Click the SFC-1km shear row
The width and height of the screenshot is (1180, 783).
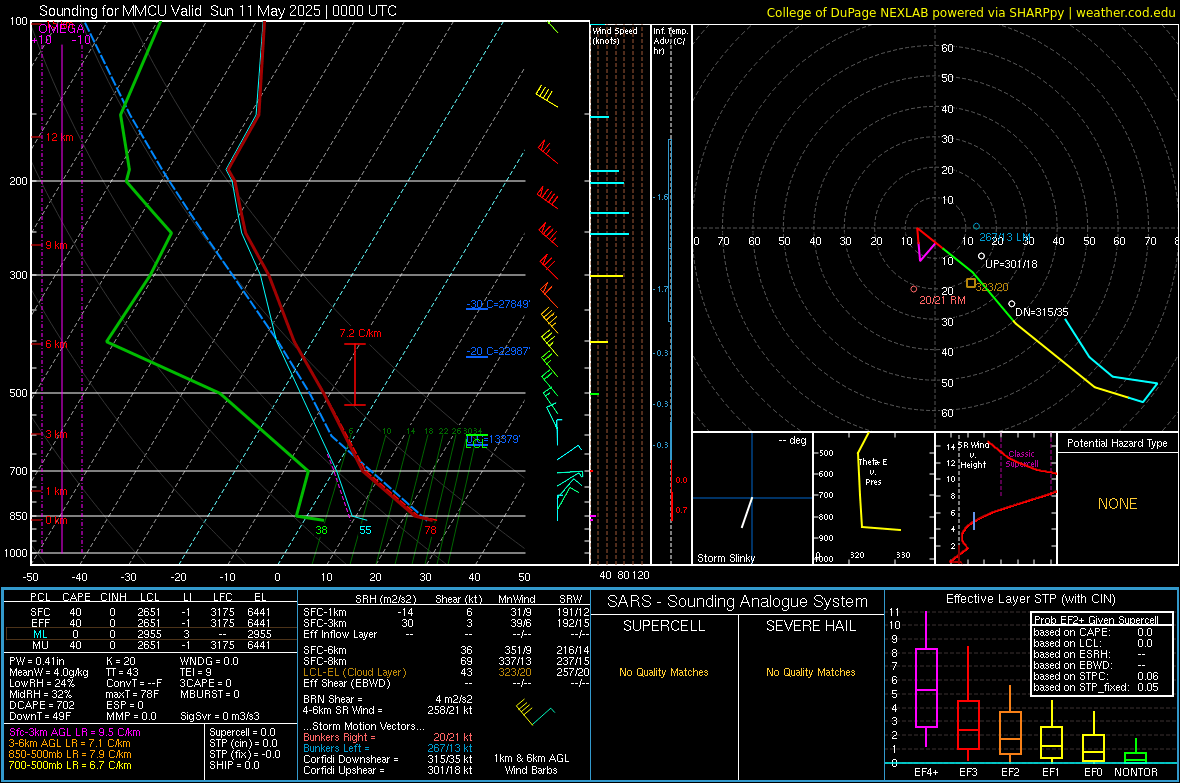click(446, 612)
